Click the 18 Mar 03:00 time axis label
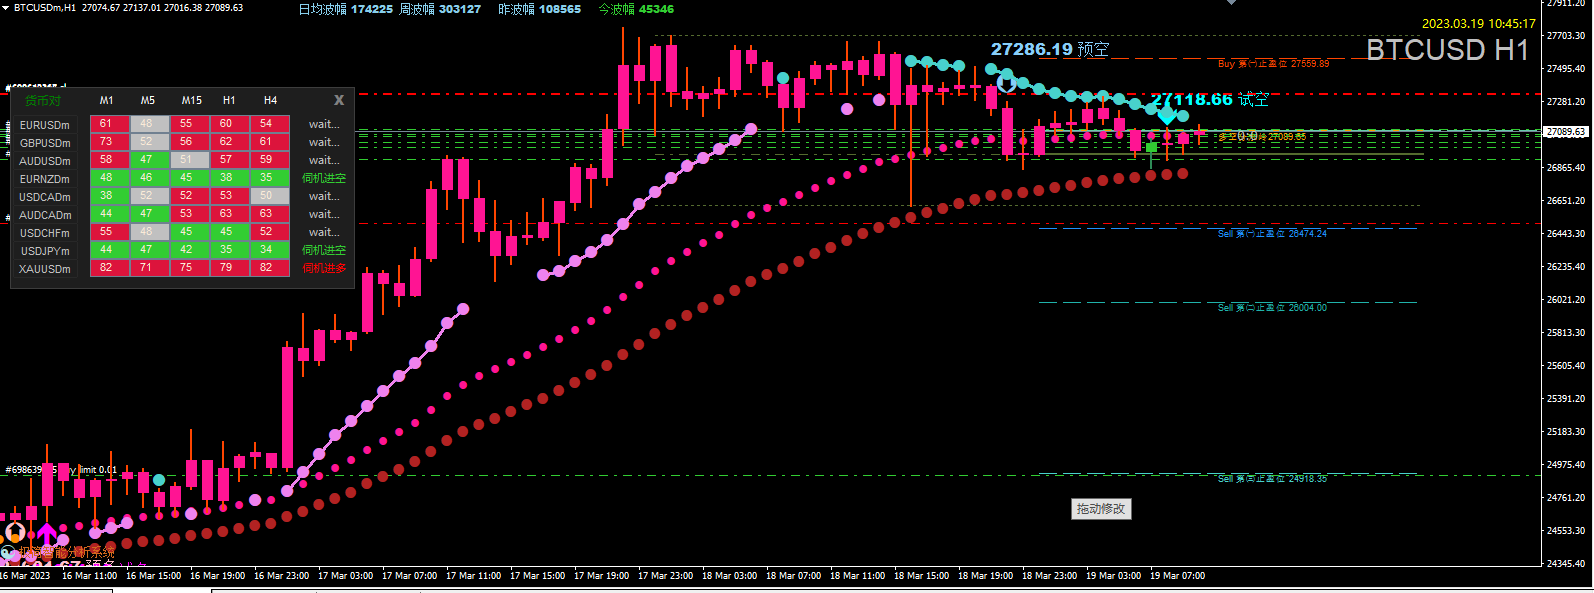Screen dimensions: 1594x593 pos(729,576)
